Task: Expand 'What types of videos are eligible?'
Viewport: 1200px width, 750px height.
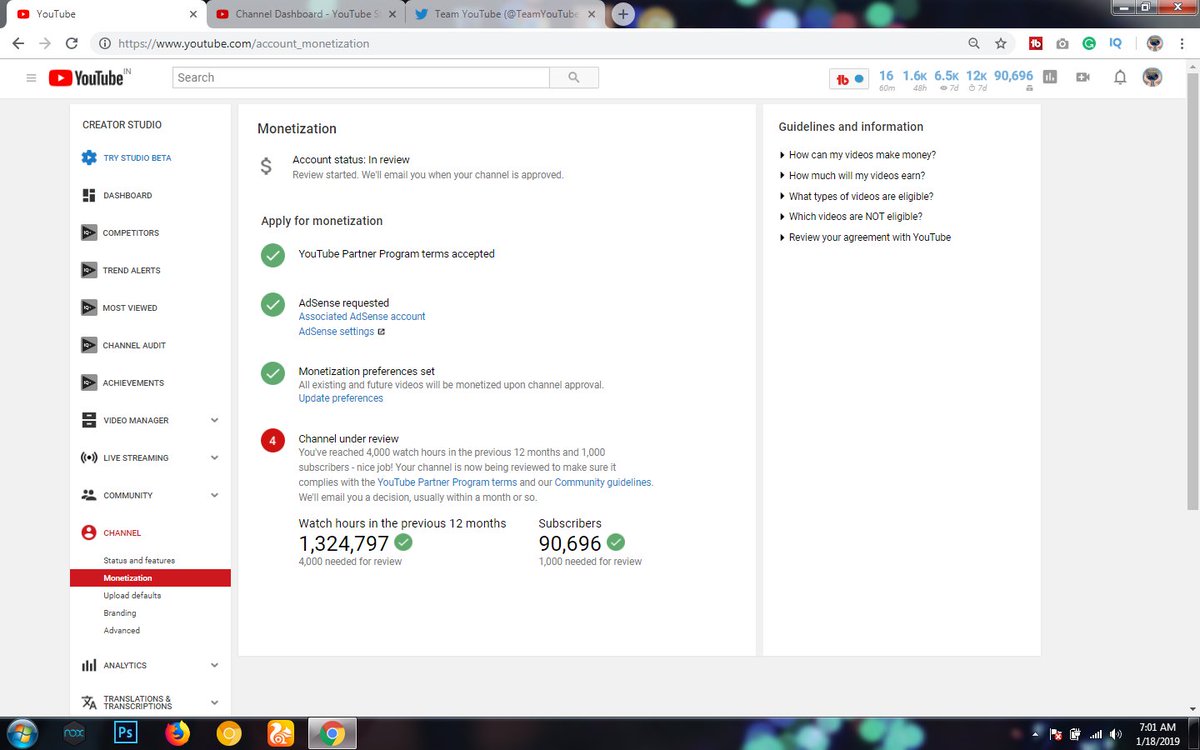Action: 861,197
